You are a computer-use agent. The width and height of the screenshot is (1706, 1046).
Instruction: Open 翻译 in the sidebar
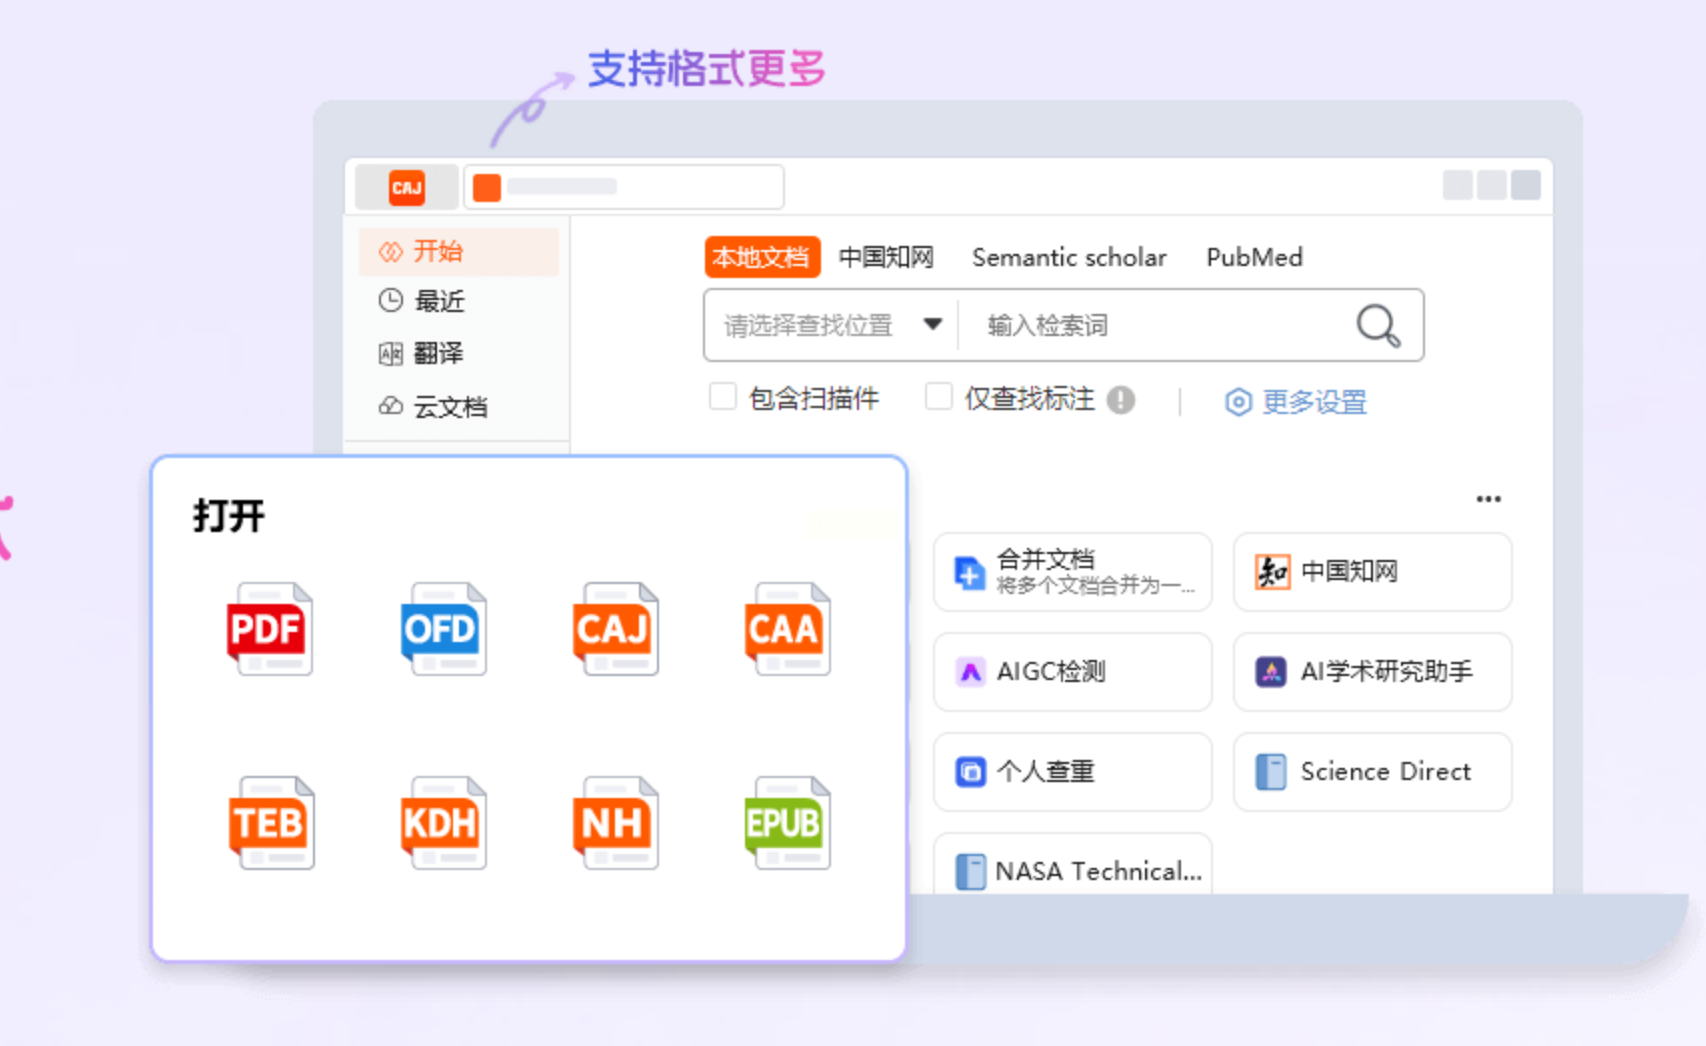[x=459, y=353]
